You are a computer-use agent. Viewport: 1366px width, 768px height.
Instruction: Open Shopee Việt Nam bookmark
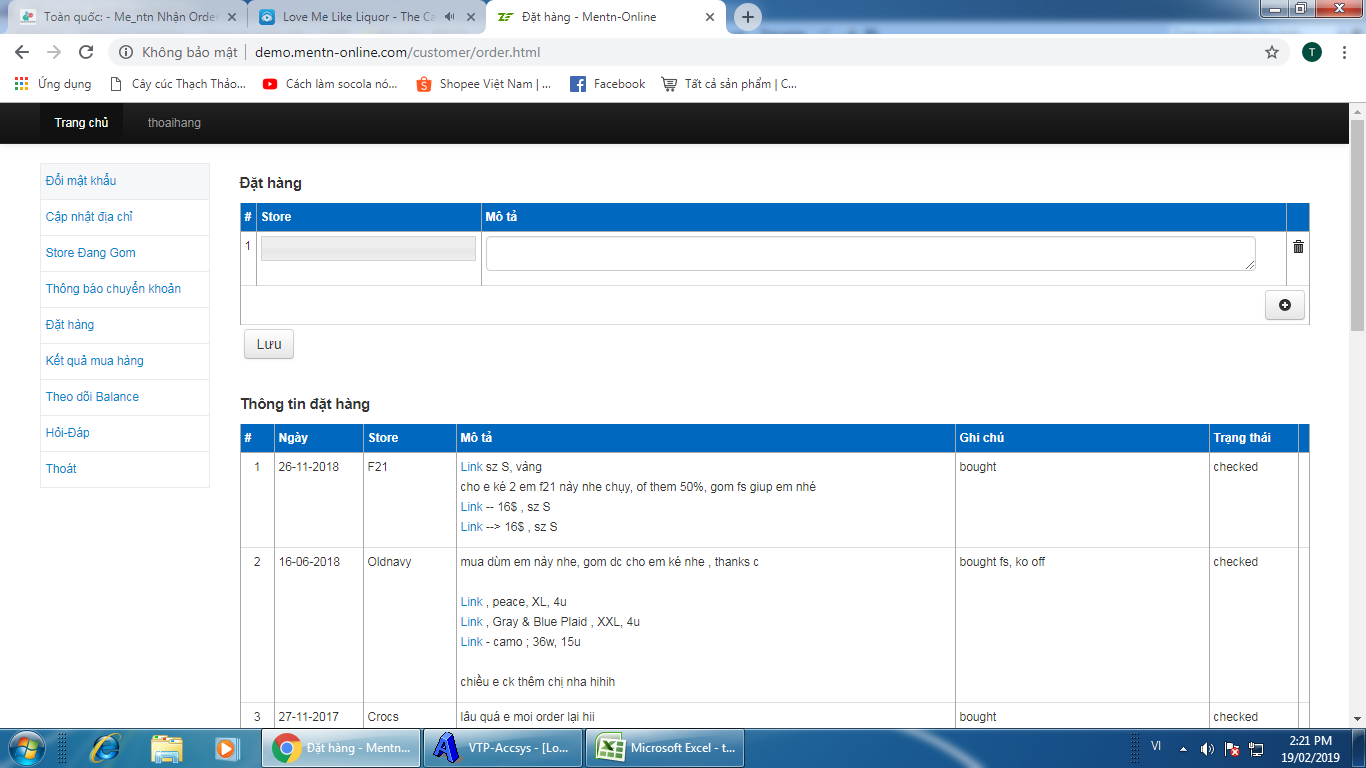click(483, 84)
